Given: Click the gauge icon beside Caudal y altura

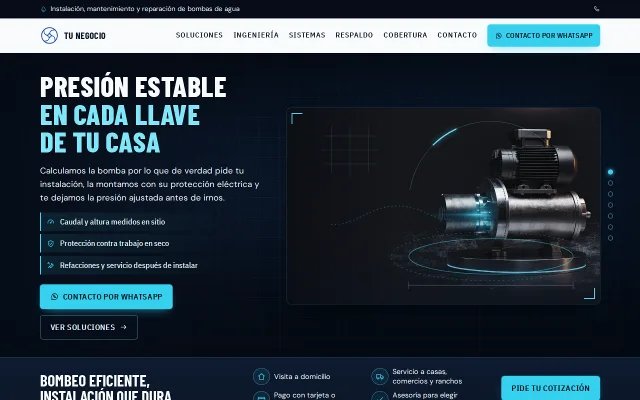Looking at the screenshot, I should click(51, 222).
